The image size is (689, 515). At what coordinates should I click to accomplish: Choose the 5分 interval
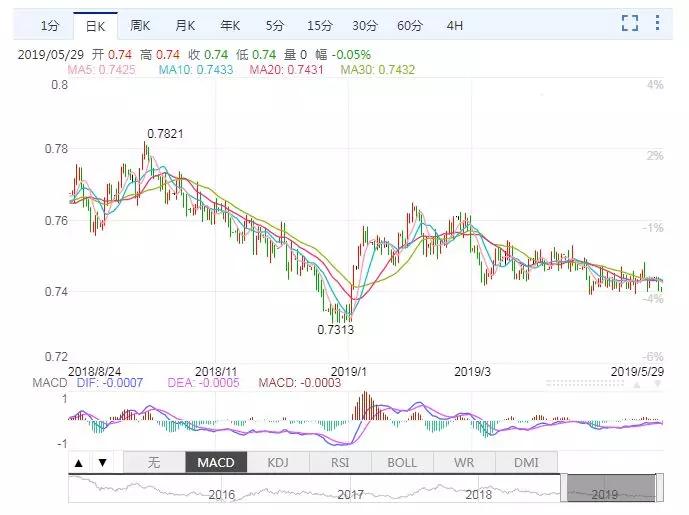click(x=274, y=25)
